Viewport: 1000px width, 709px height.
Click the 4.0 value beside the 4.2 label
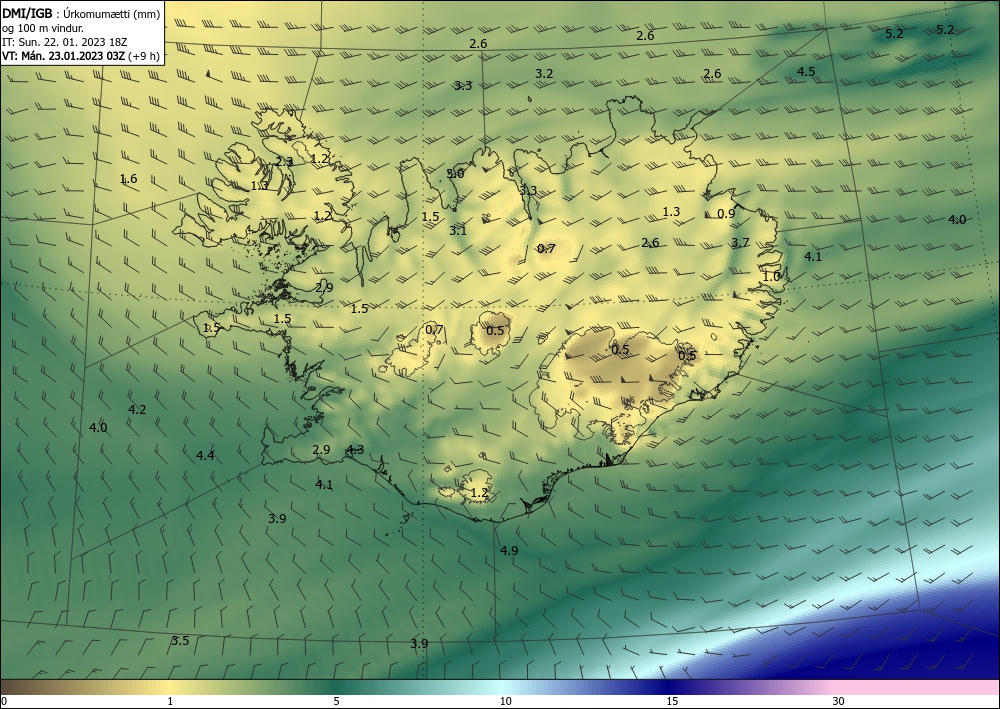click(98, 428)
